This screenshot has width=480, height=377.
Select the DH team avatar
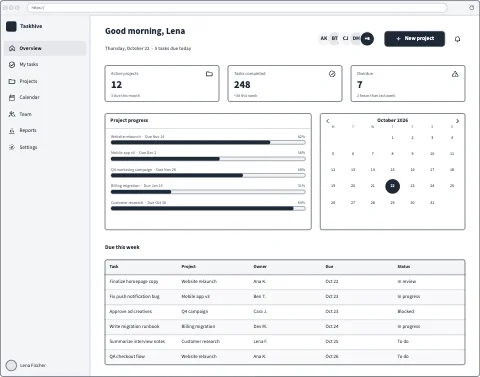(x=356, y=38)
